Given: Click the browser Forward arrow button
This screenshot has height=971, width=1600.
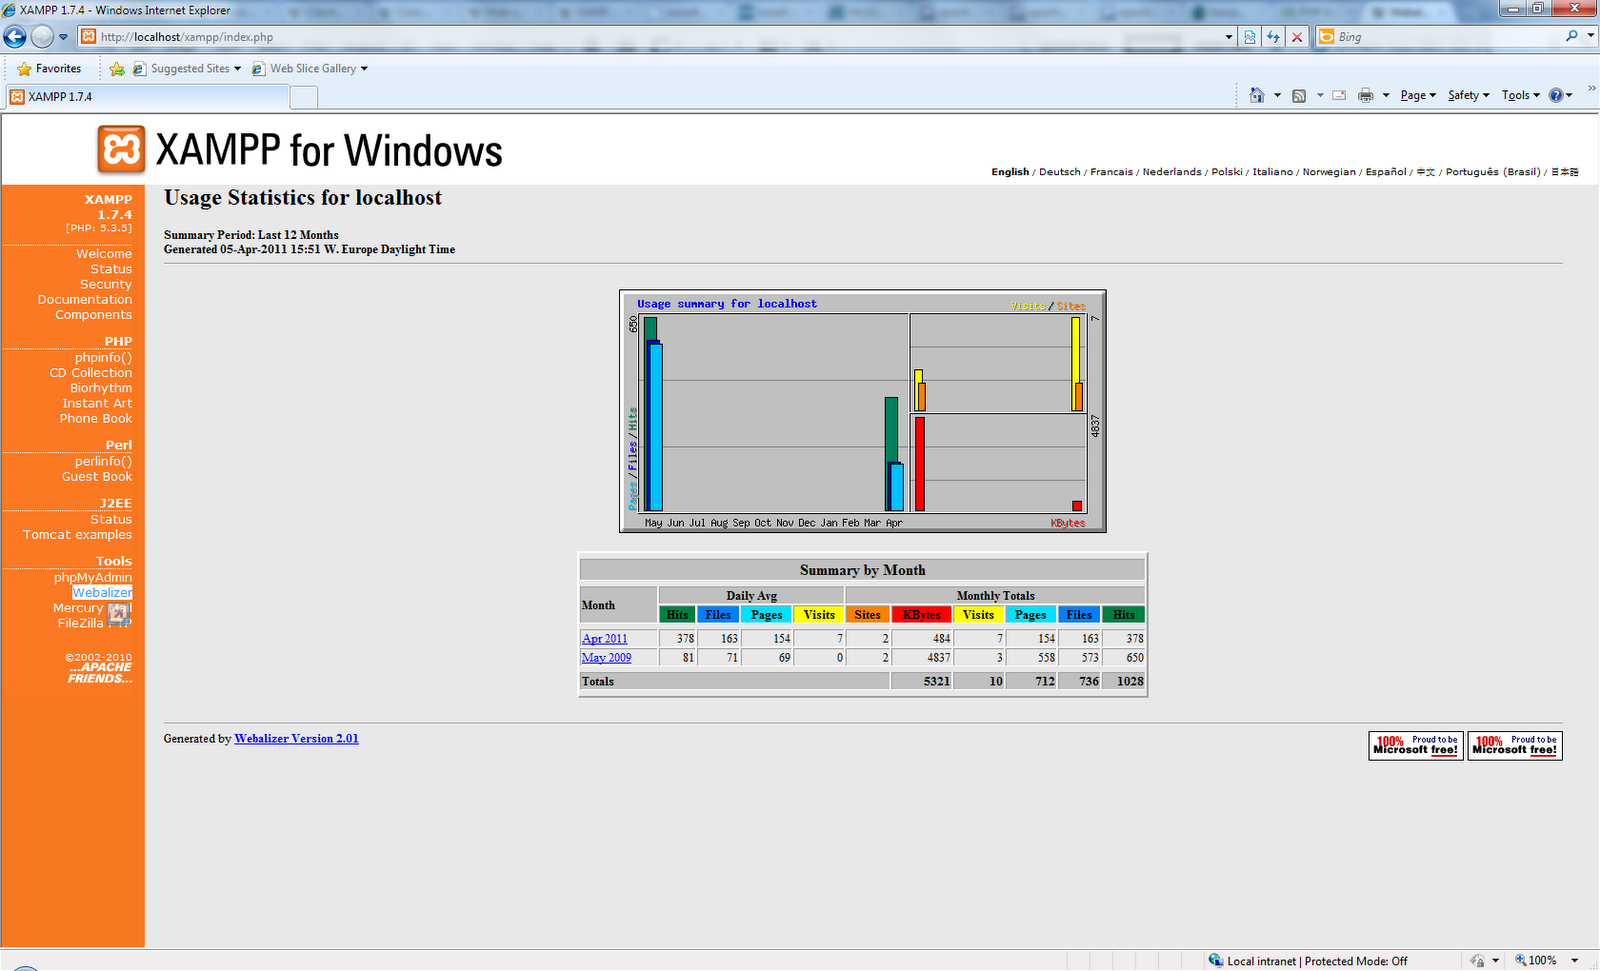Looking at the screenshot, I should click(x=42, y=37).
